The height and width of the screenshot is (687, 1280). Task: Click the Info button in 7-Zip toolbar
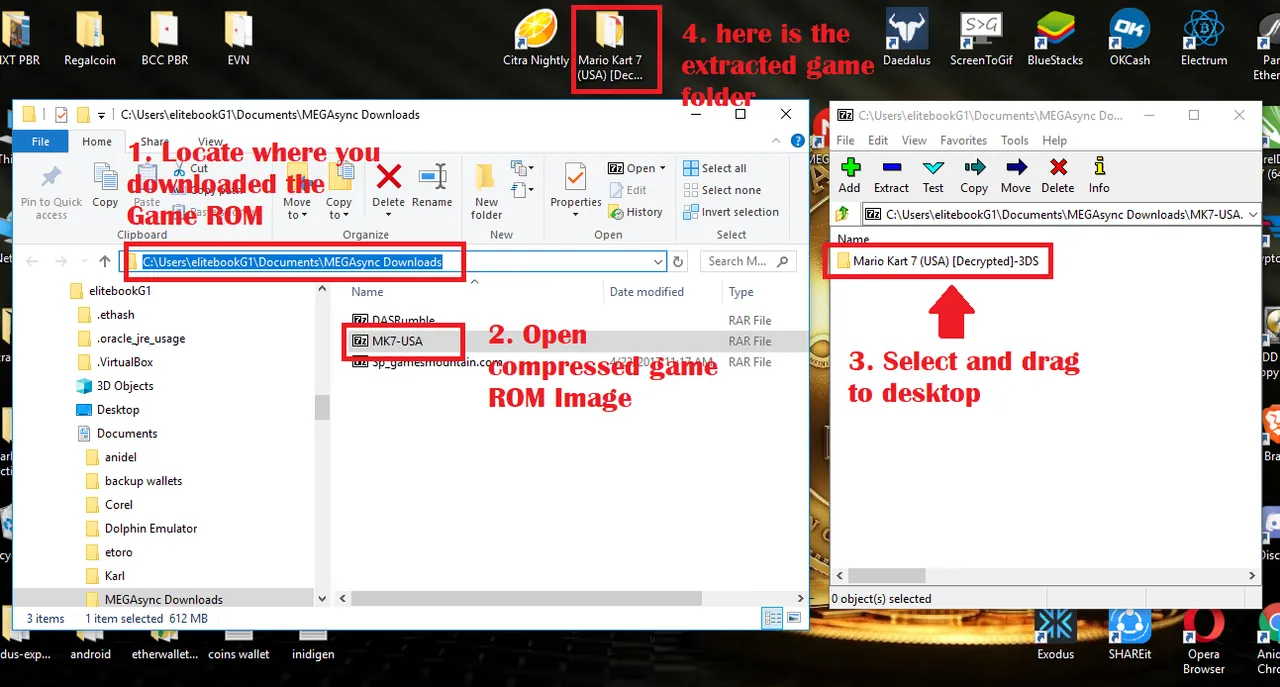pyautogui.click(x=1099, y=175)
